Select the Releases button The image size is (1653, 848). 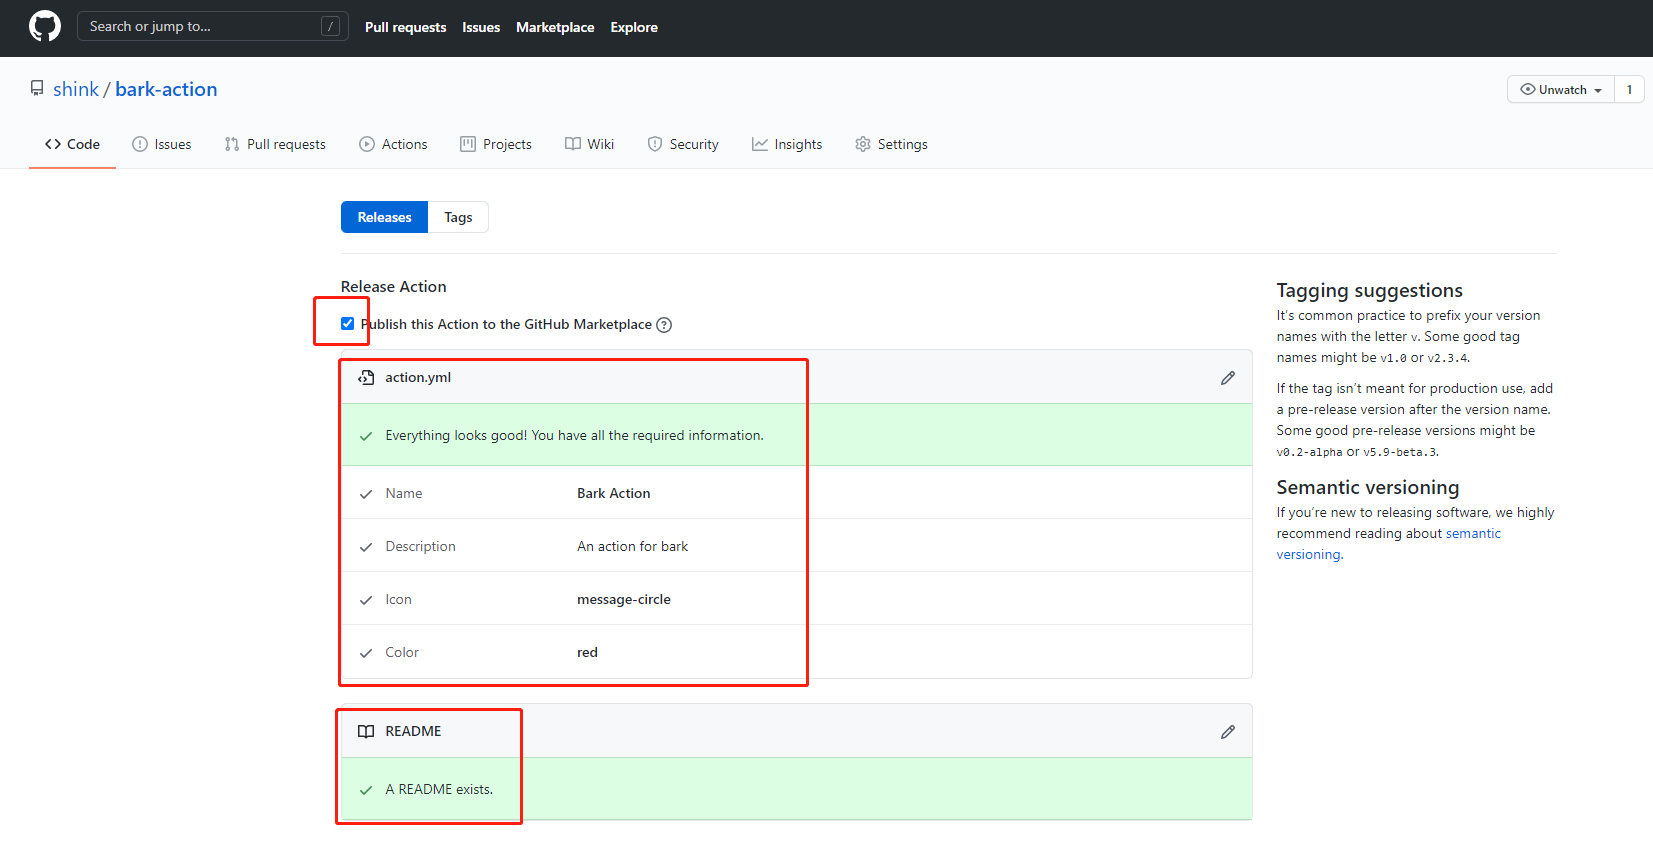pyautogui.click(x=384, y=217)
